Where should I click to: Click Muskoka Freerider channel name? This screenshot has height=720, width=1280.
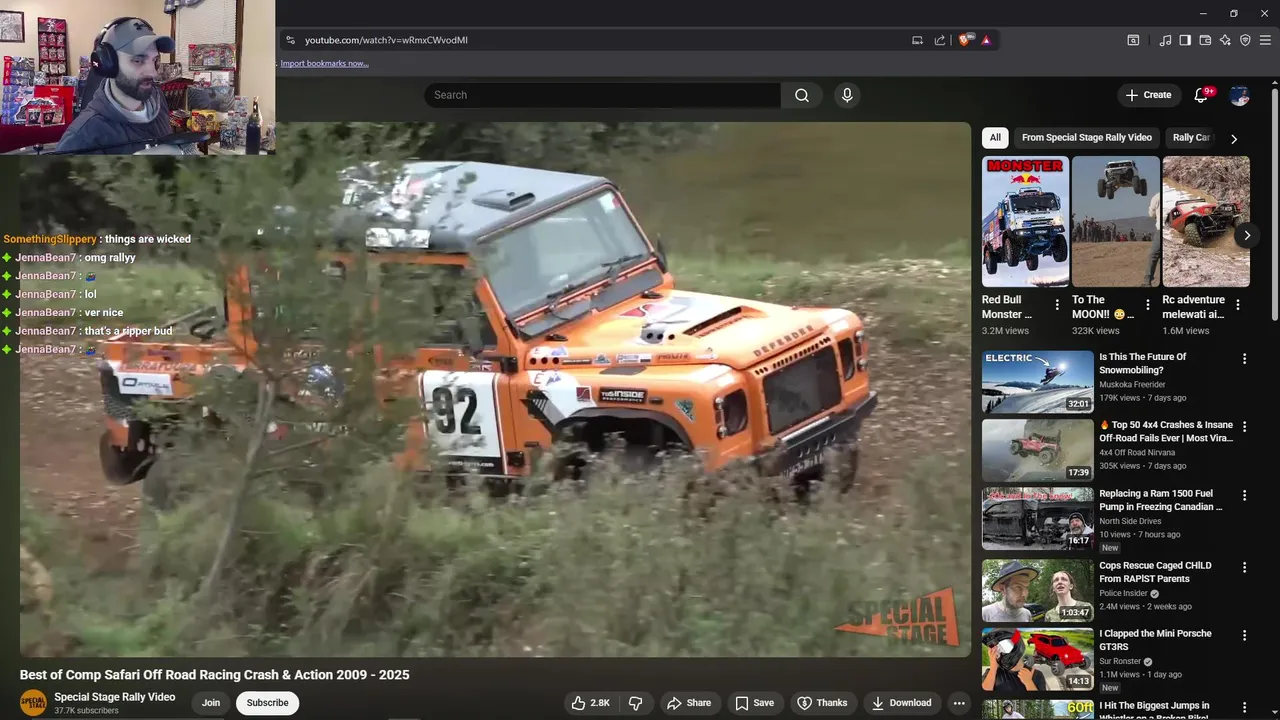point(1132,385)
